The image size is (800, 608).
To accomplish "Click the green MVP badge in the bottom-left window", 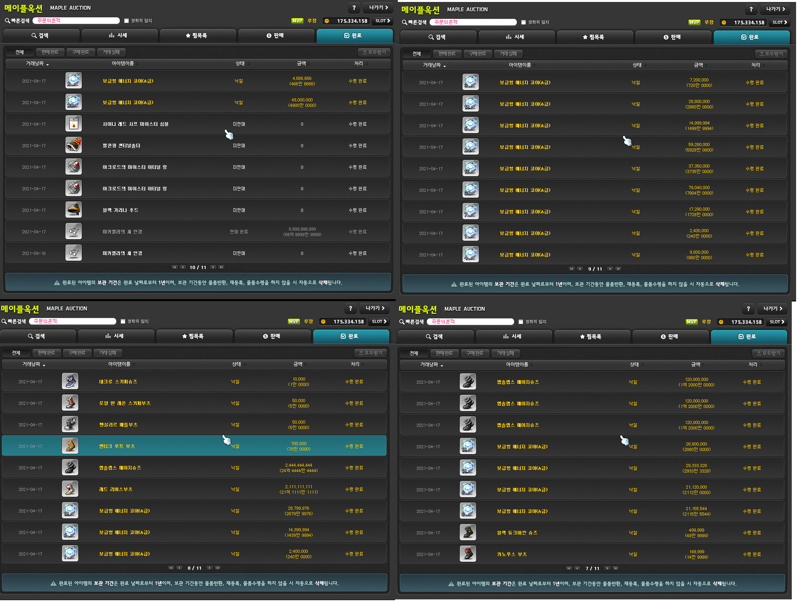I will 294,321.
